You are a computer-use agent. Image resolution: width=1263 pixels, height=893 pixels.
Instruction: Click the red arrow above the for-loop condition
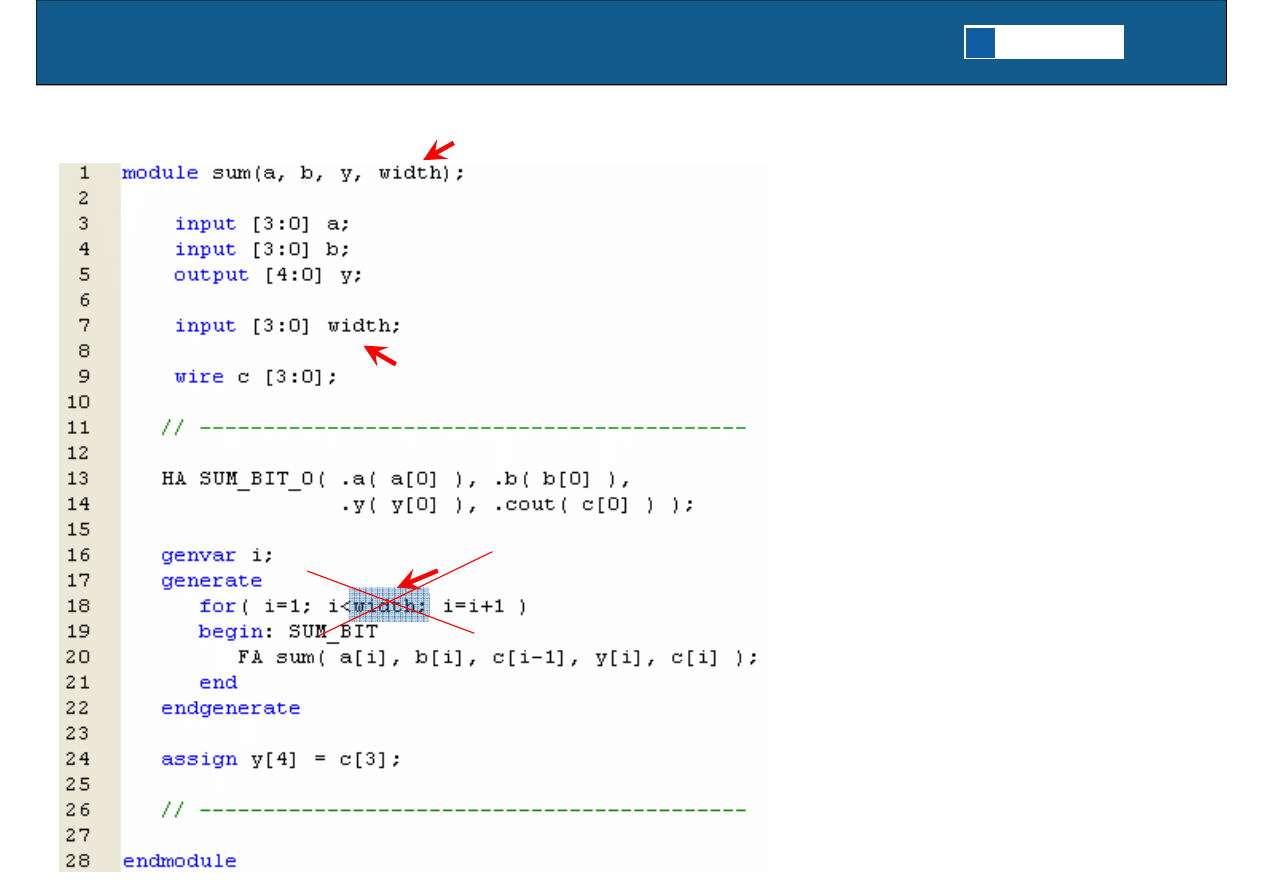coord(418,578)
